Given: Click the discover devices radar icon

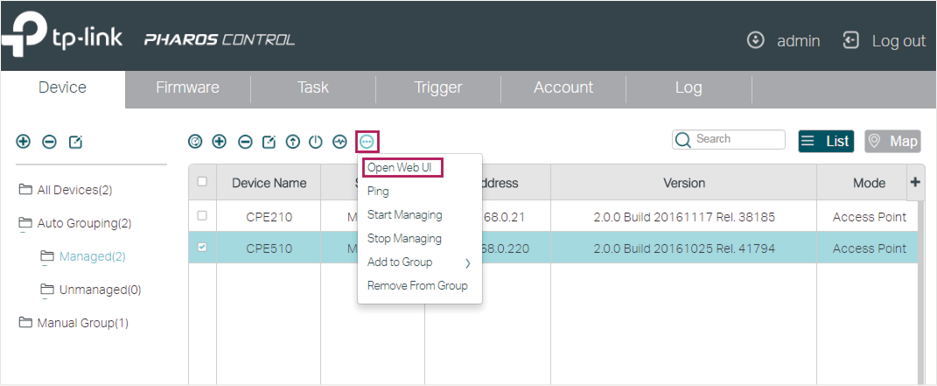Looking at the screenshot, I should [195, 142].
